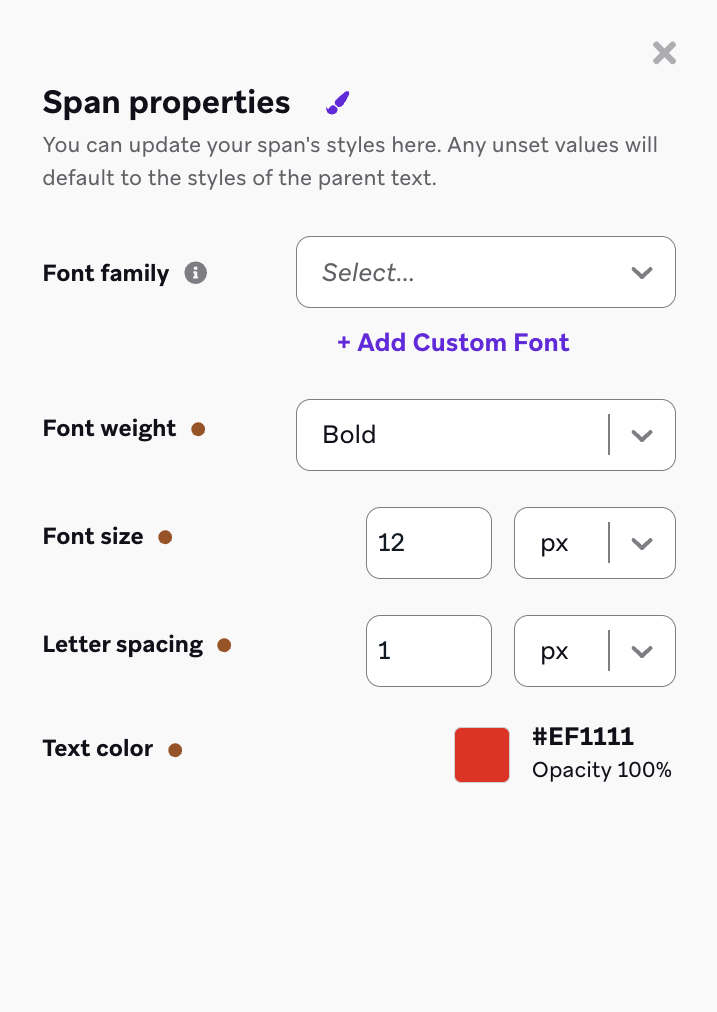Open the Font family Select dropdown

click(x=485, y=272)
